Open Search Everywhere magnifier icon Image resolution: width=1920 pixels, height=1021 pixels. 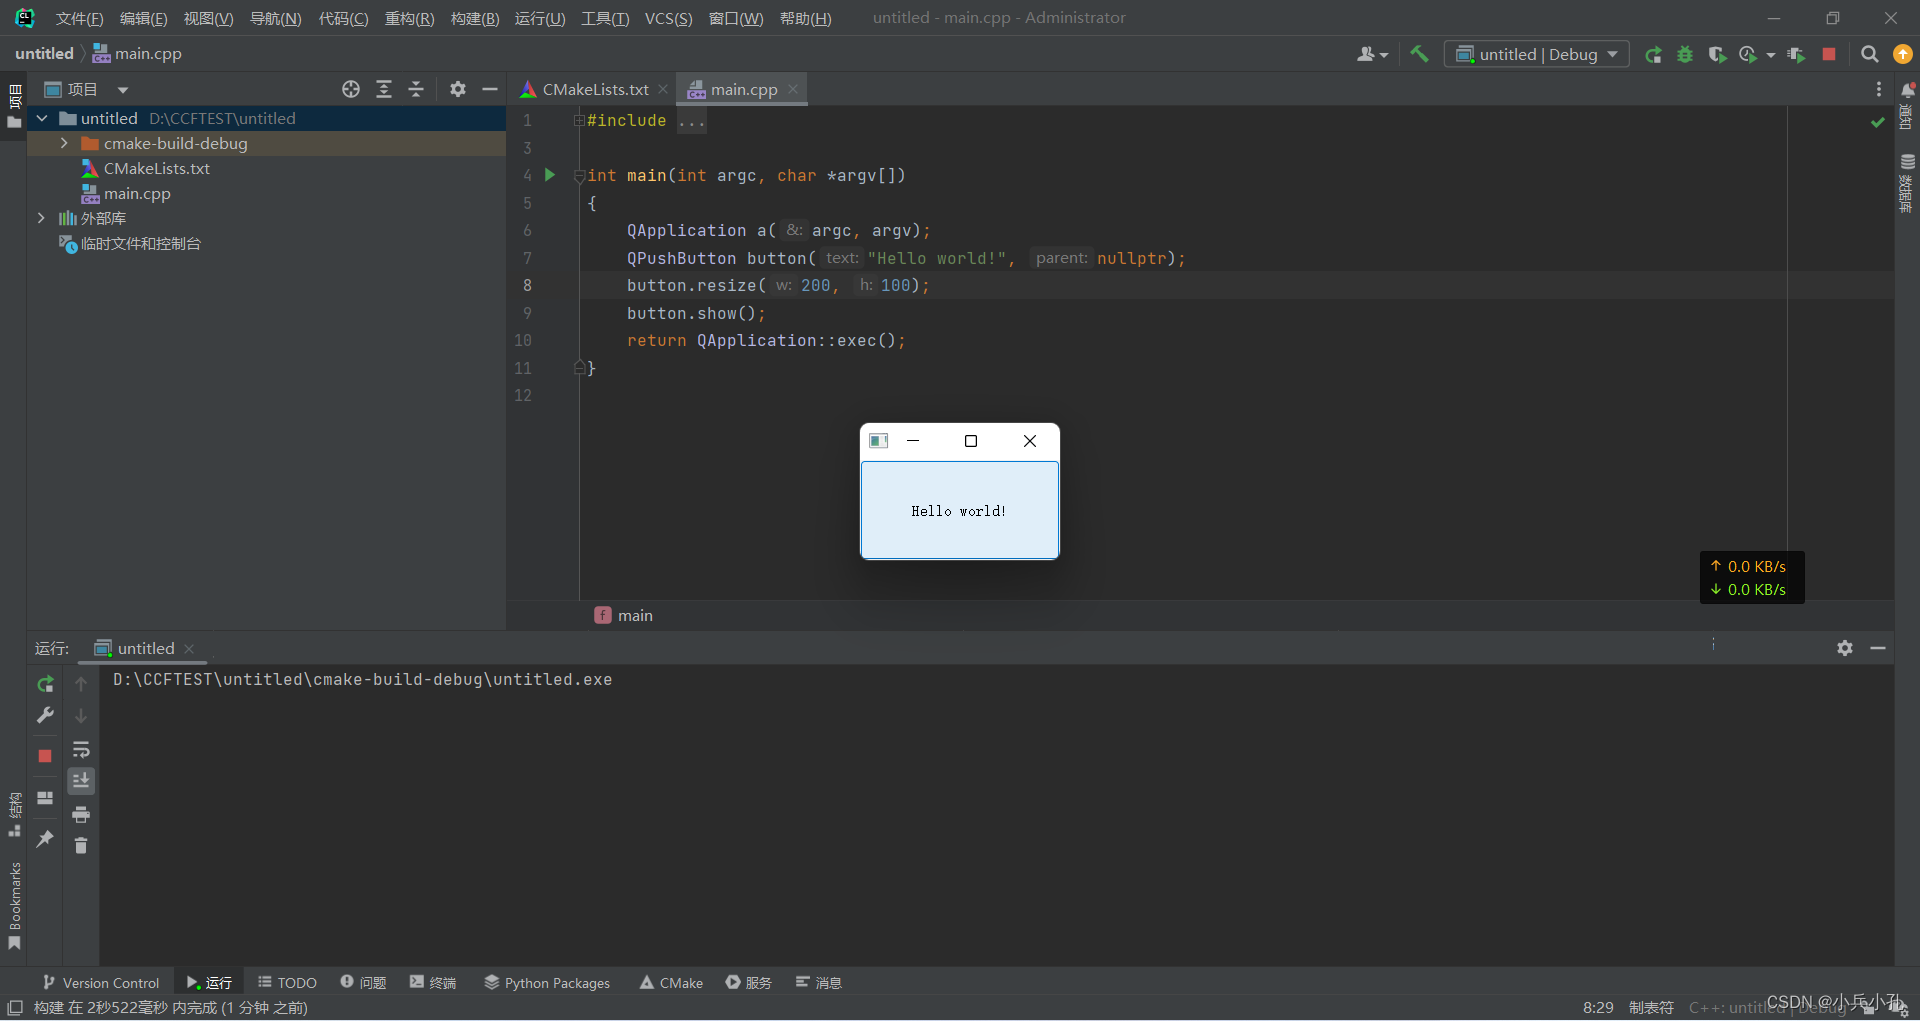[1869, 55]
